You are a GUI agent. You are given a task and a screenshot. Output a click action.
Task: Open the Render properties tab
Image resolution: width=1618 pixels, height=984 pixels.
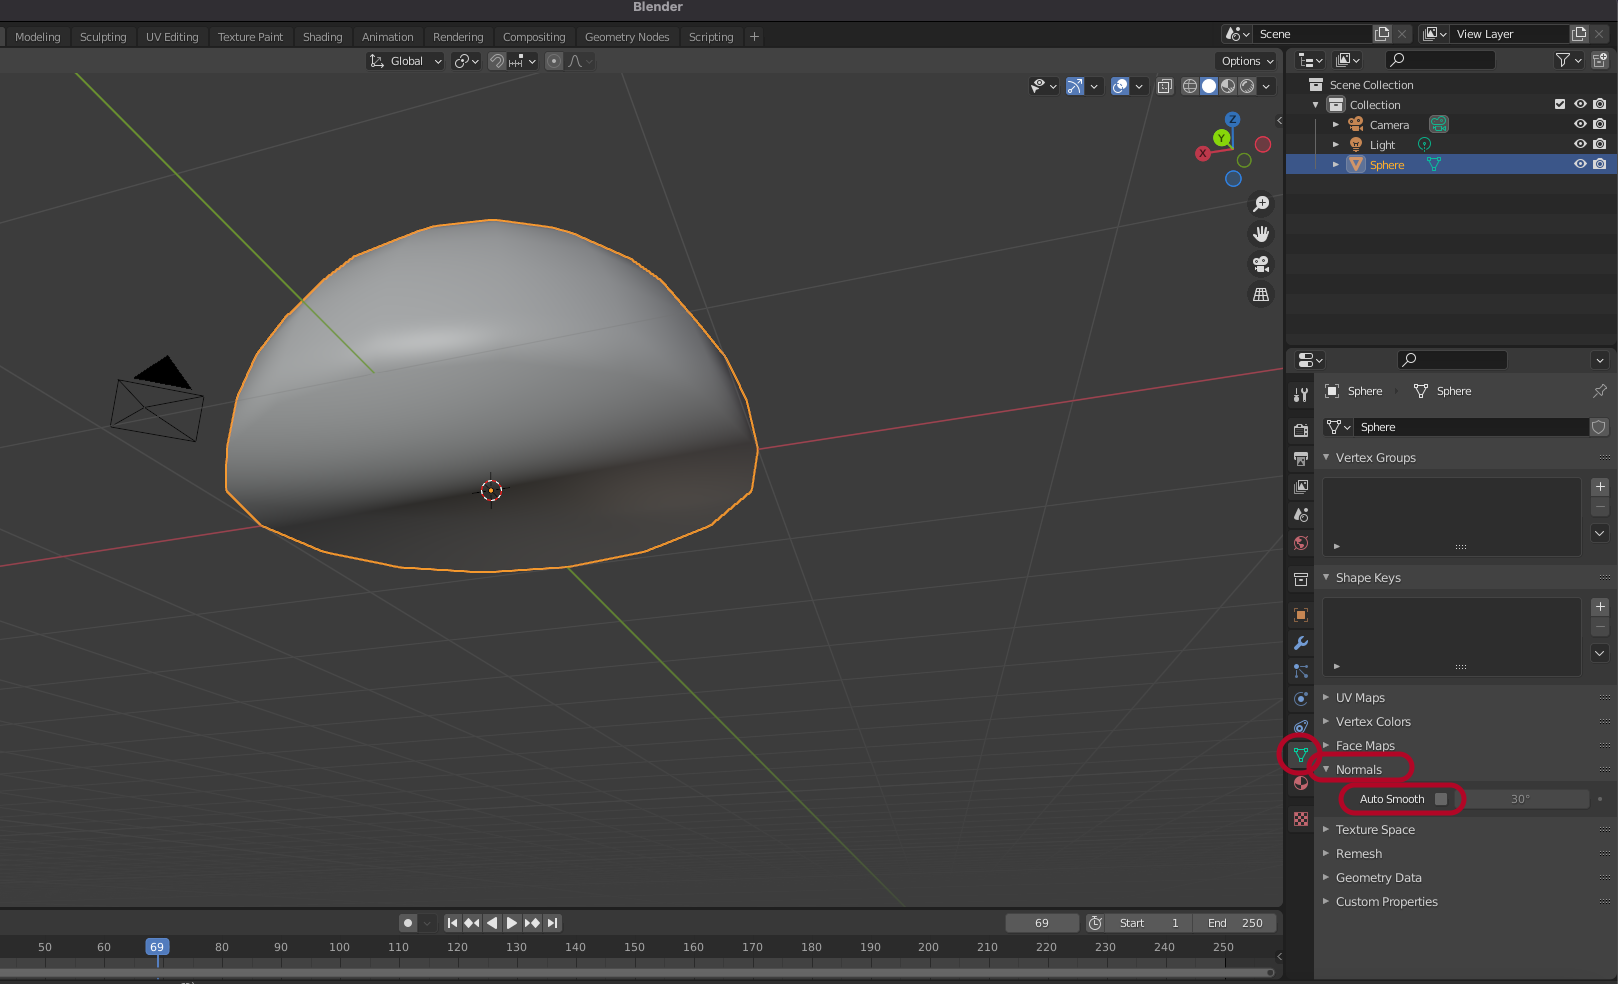point(1301,430)
